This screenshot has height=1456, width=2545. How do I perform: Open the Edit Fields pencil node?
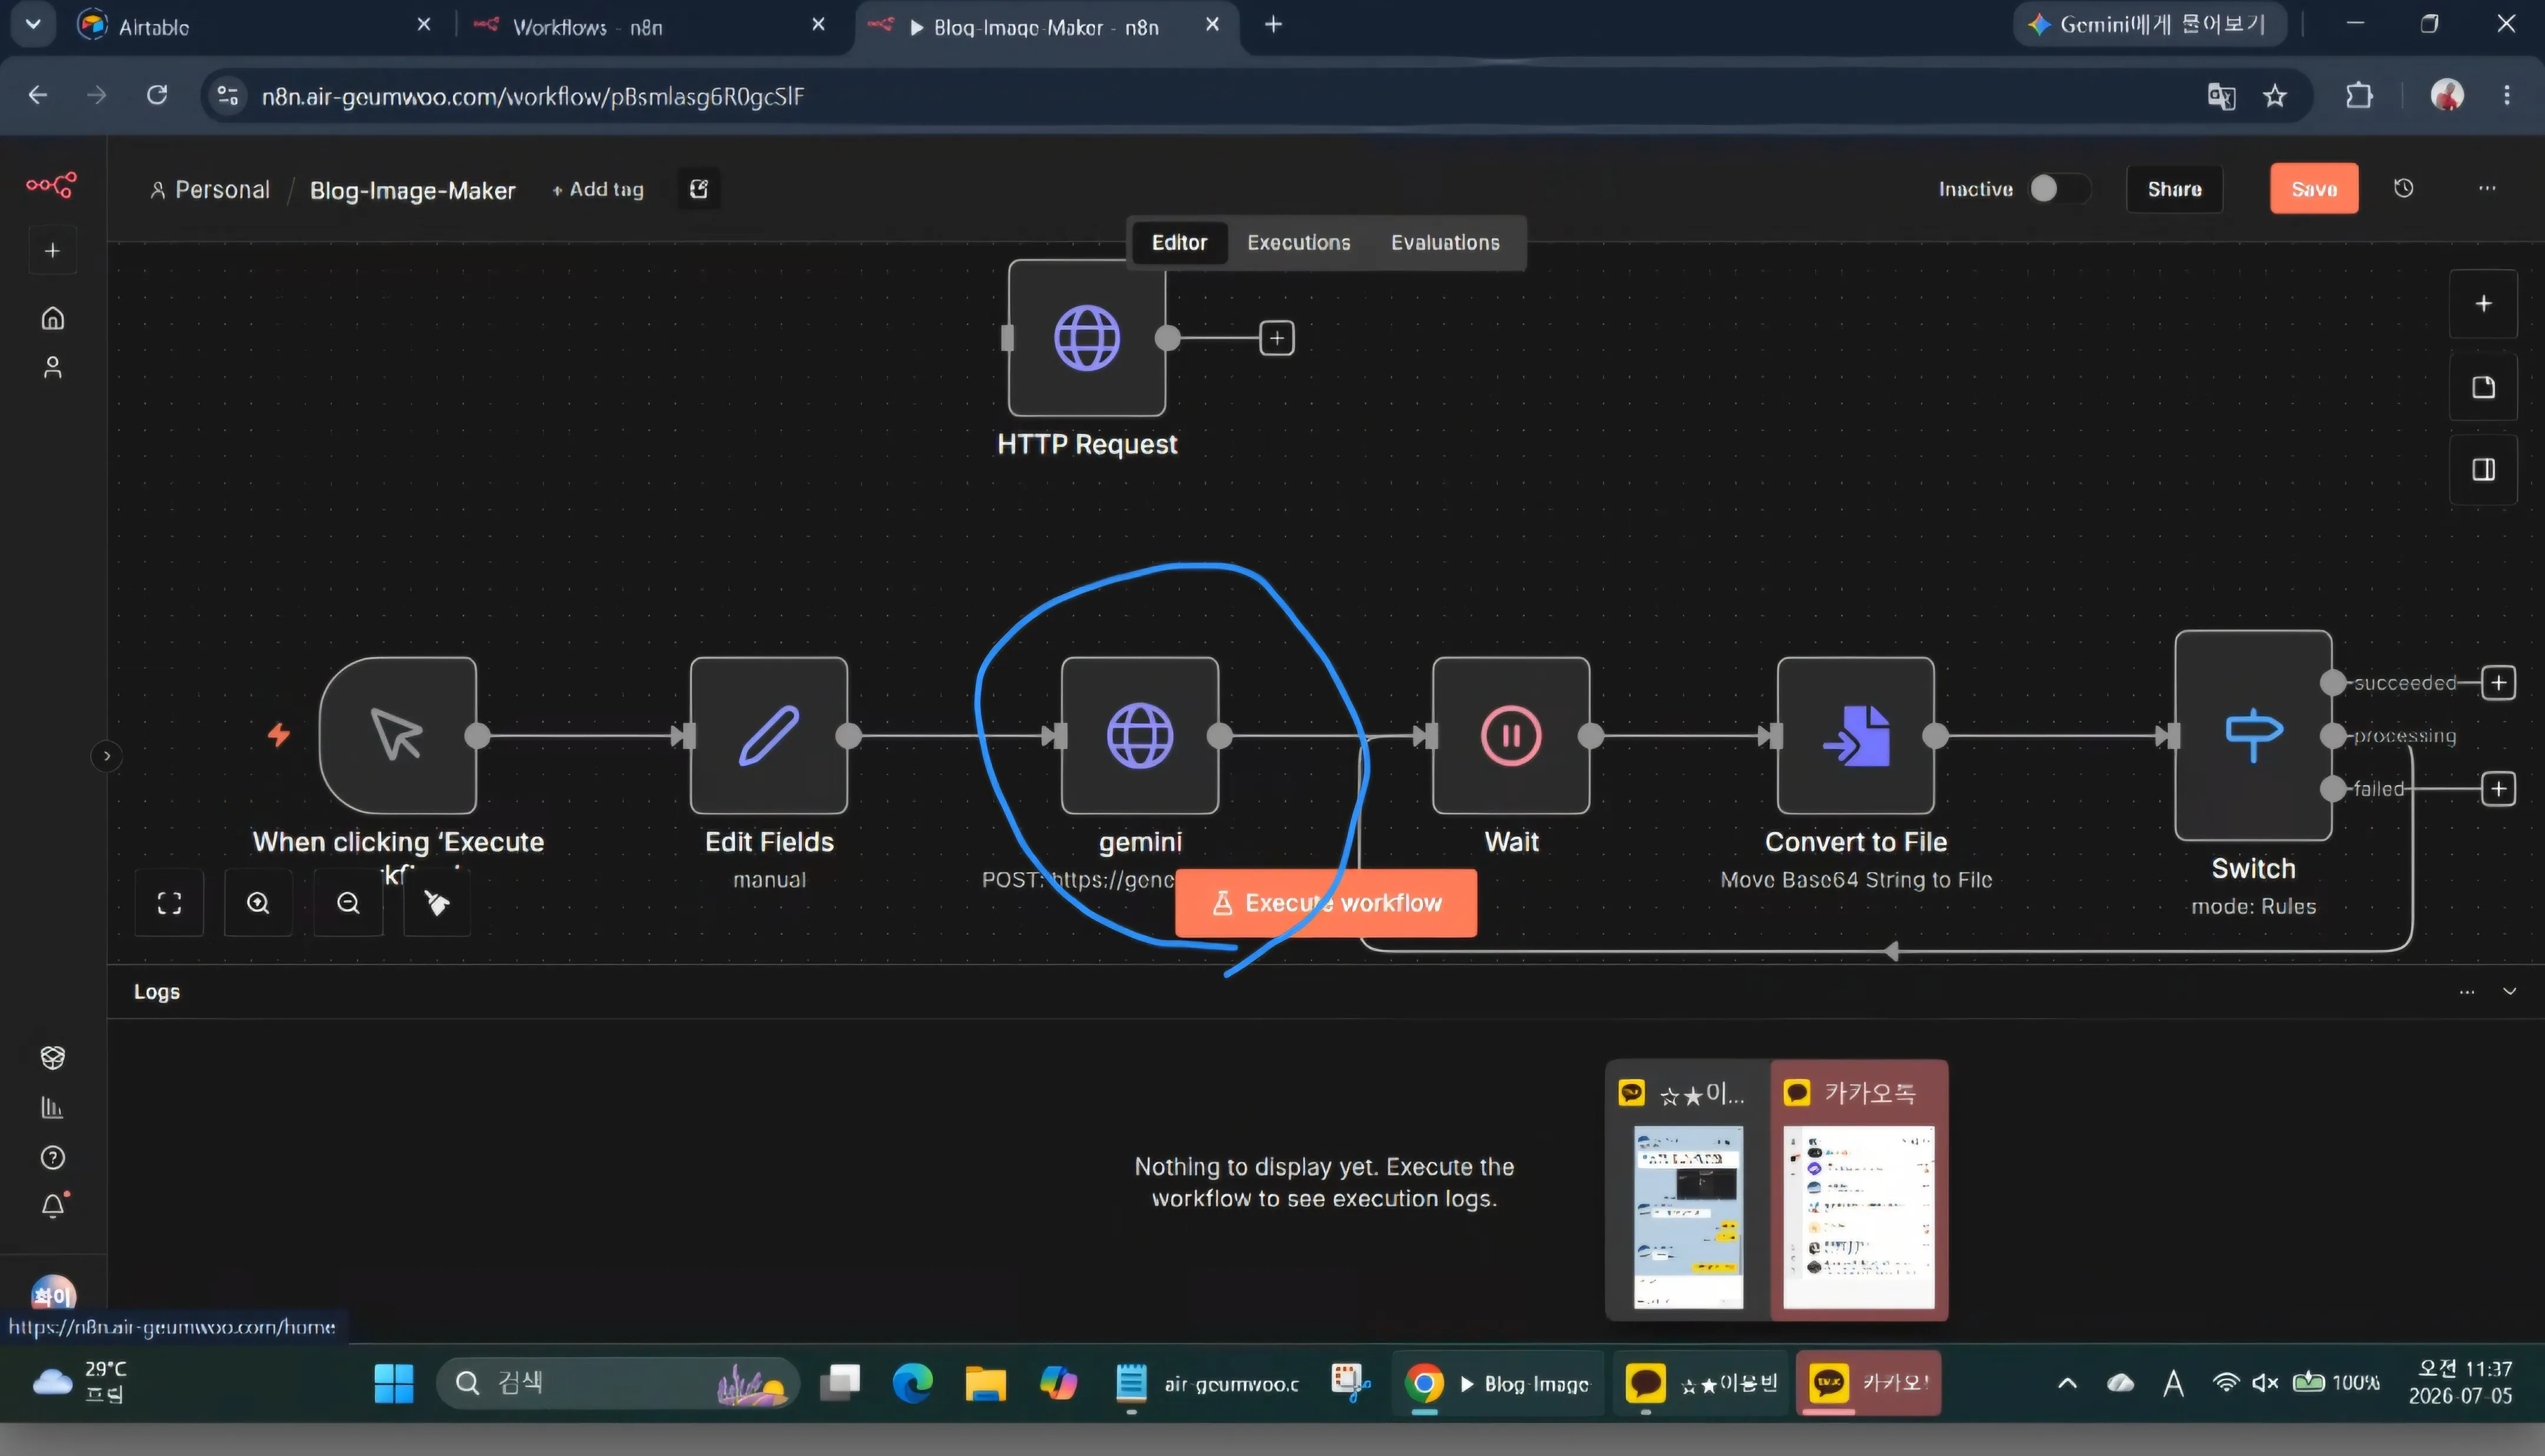click(x=768, y=735)
